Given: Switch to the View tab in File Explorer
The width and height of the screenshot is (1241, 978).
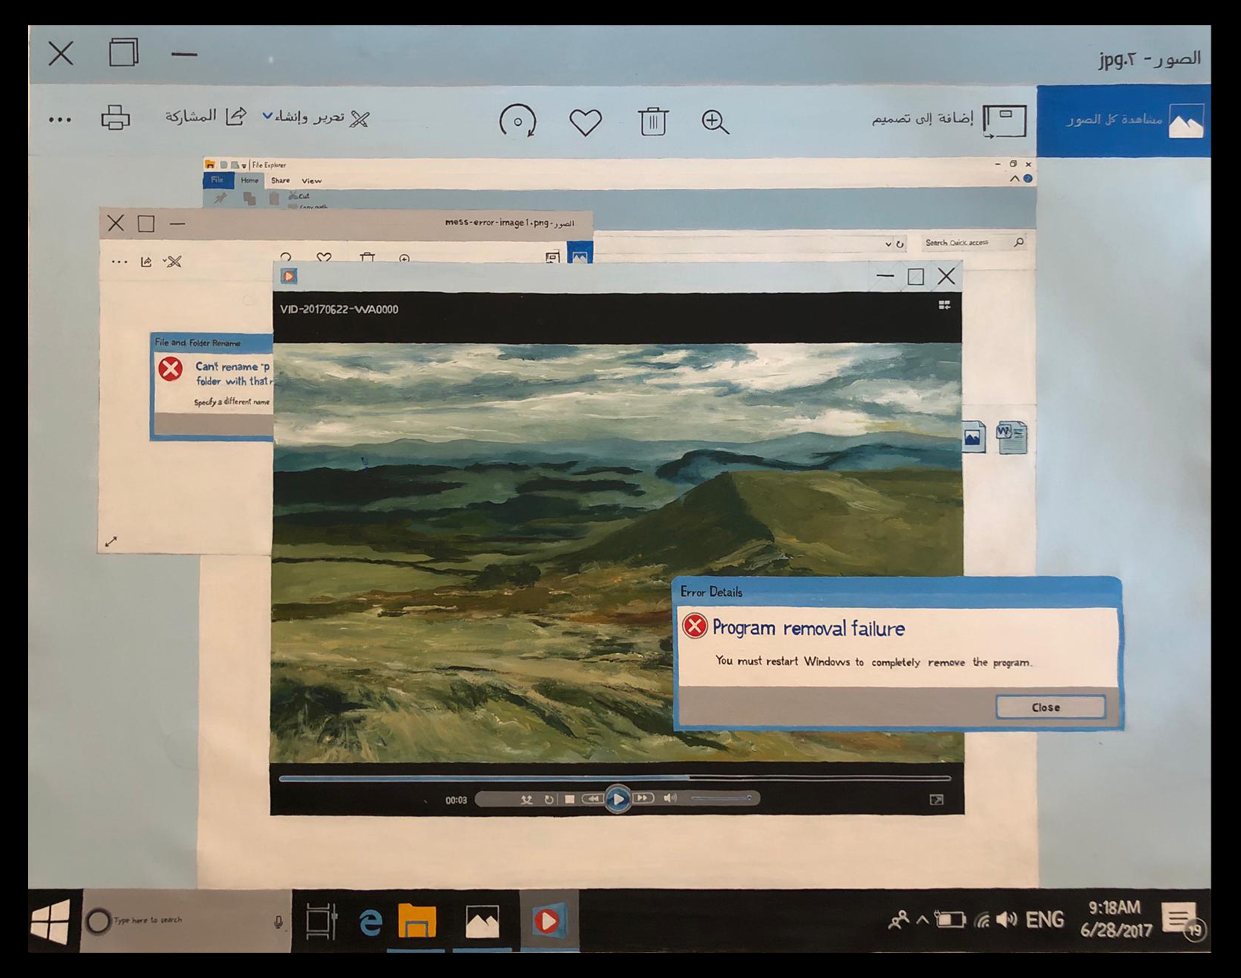Looking at the screenshot, I should pyautogui.click(x=312, y=181).
